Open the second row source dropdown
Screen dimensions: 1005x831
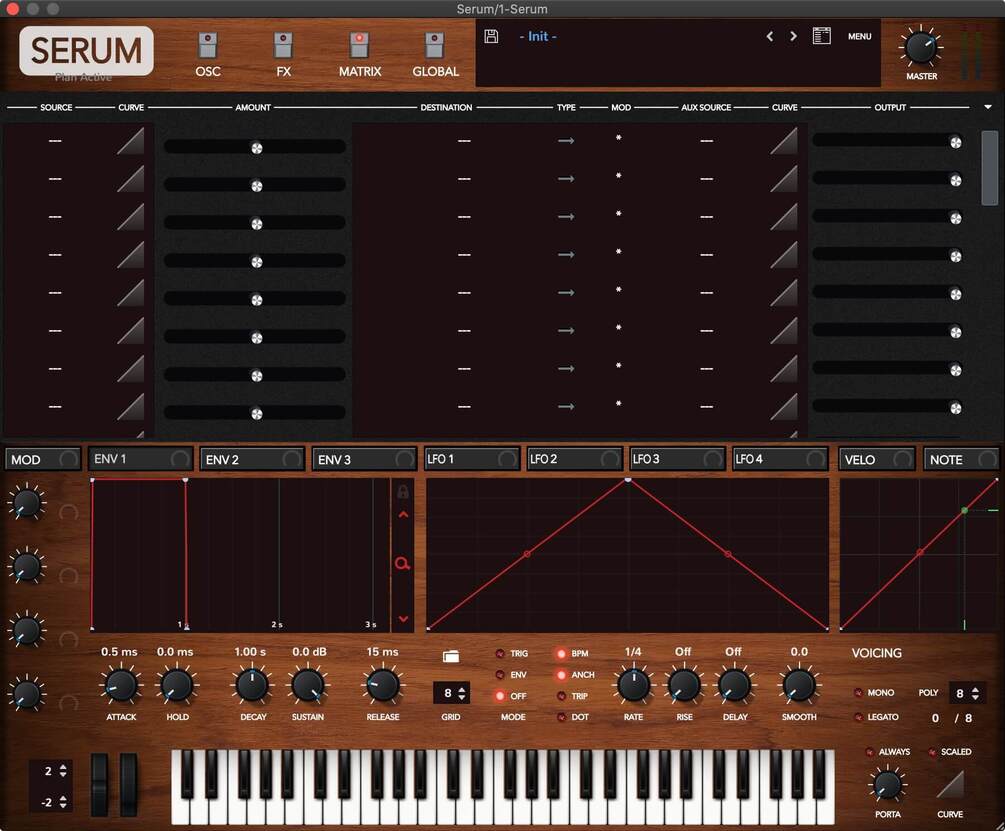(x=55, y=179)
